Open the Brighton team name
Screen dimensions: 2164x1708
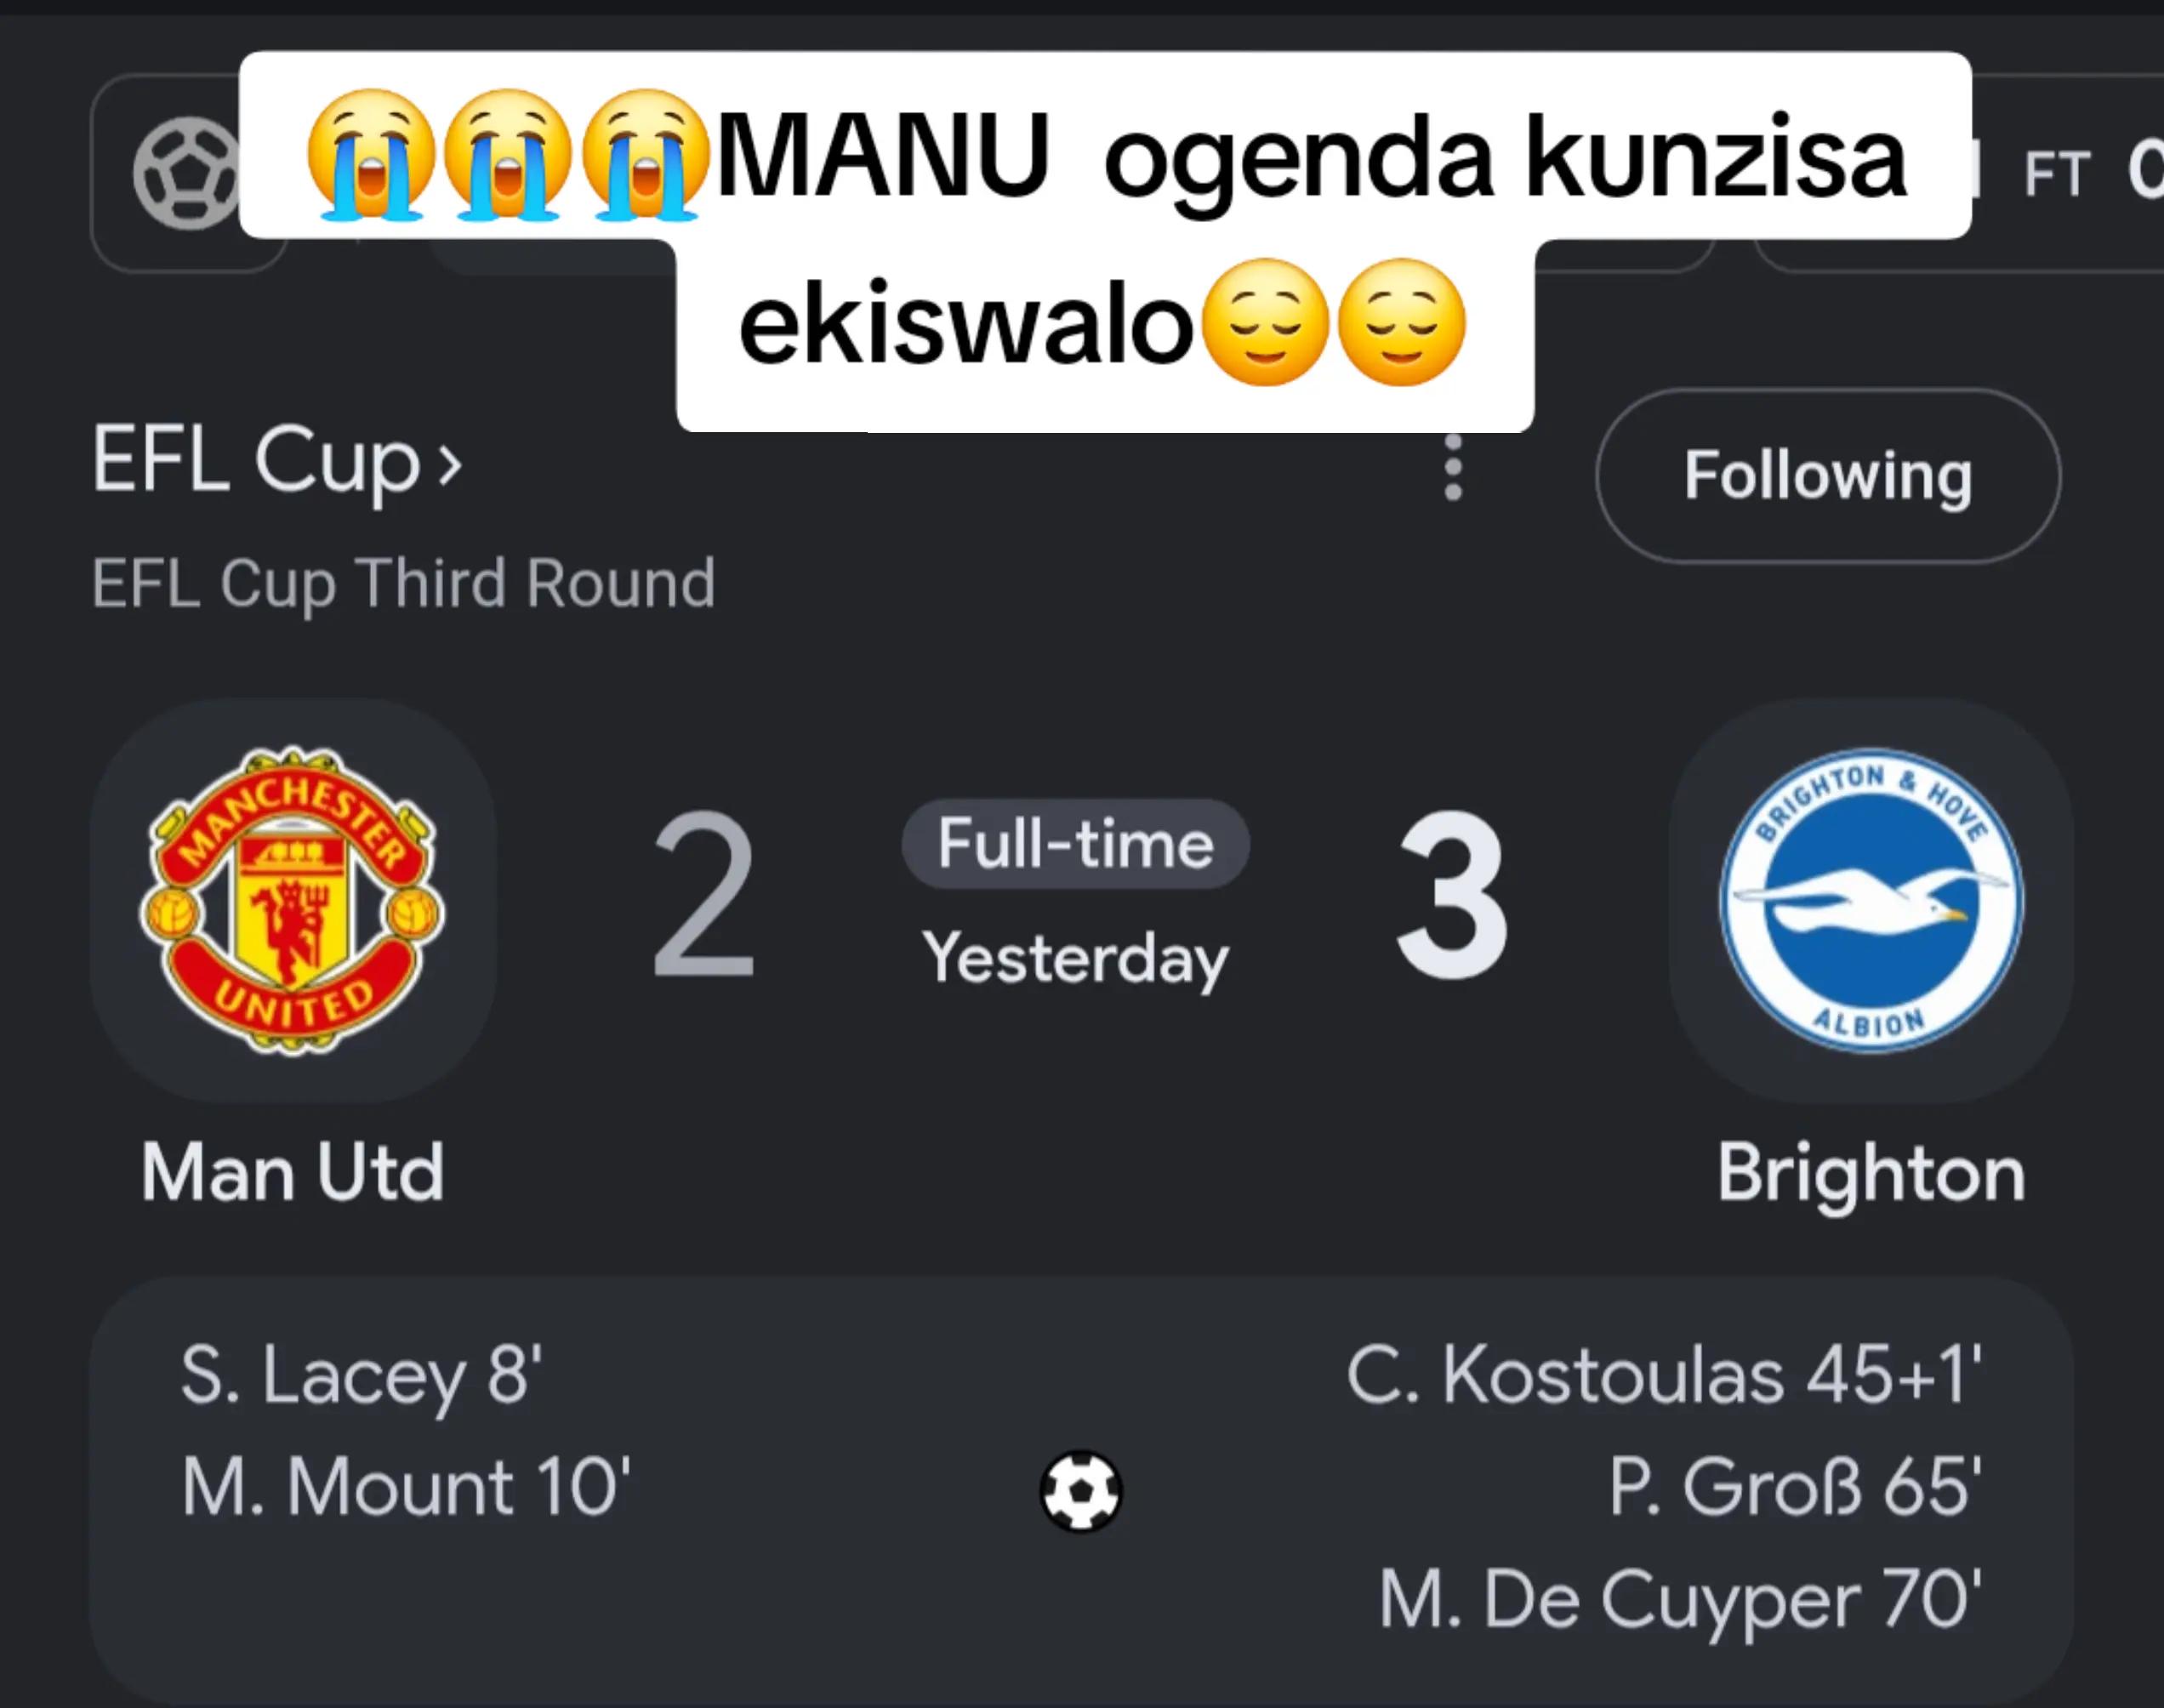[1871, 1173]
